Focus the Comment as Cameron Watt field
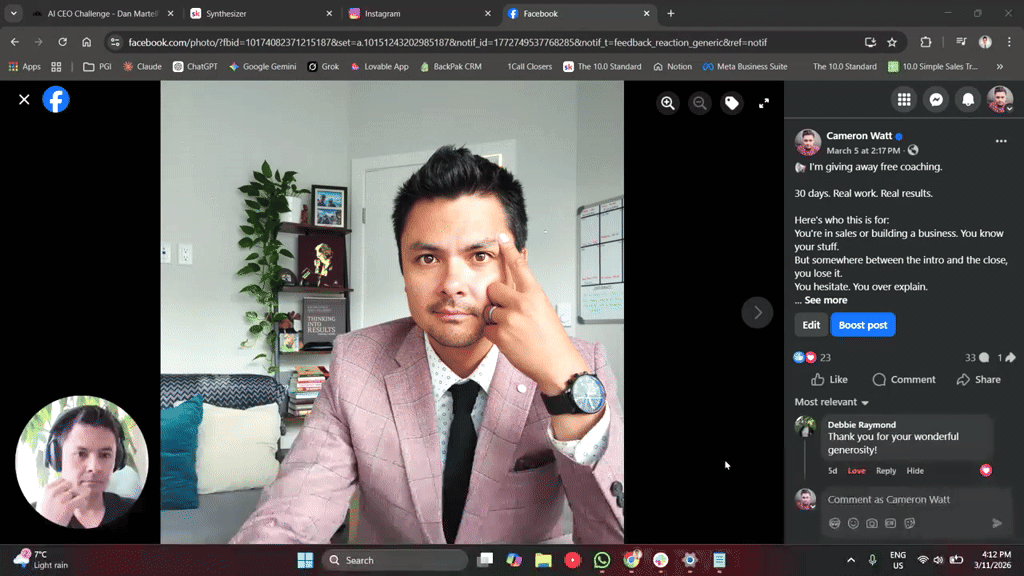Image resolution: width=1024 pixels, height=576 pixels. pyautogui.click(x=915, y=500)
